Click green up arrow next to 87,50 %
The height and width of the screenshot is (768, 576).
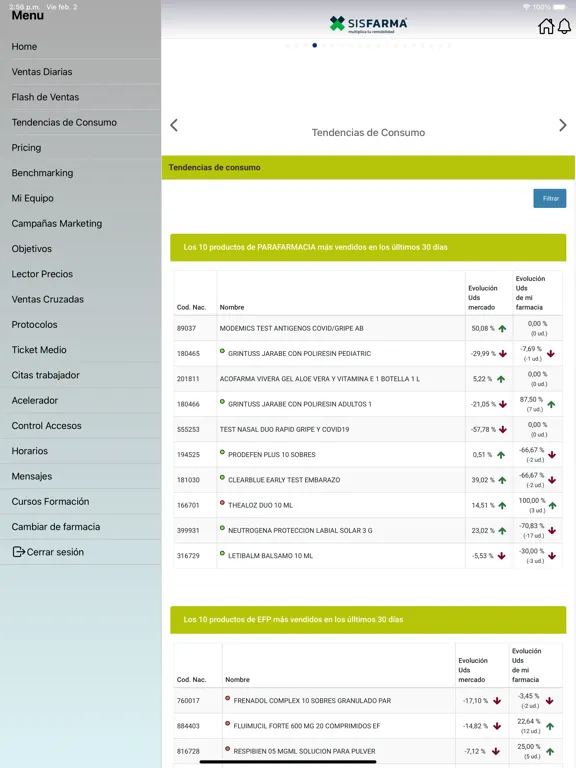tap(552, 405)
